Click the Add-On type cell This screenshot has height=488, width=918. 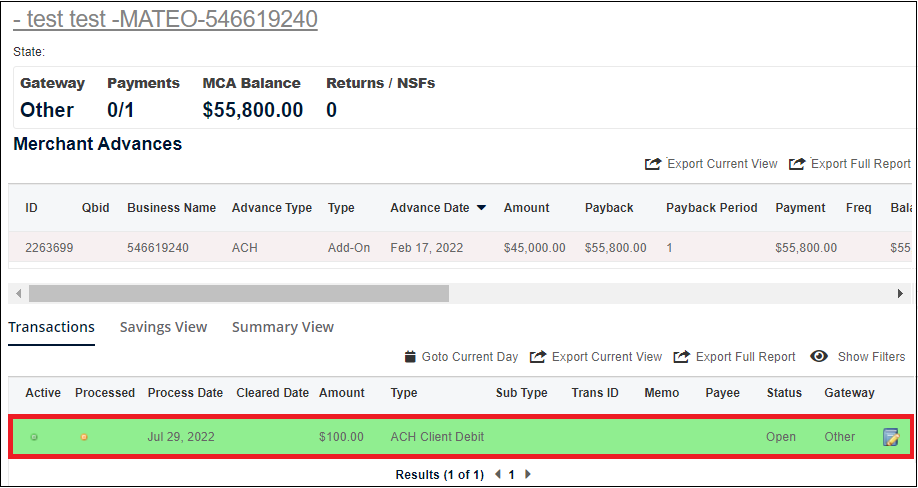click(x=349, y=248)
